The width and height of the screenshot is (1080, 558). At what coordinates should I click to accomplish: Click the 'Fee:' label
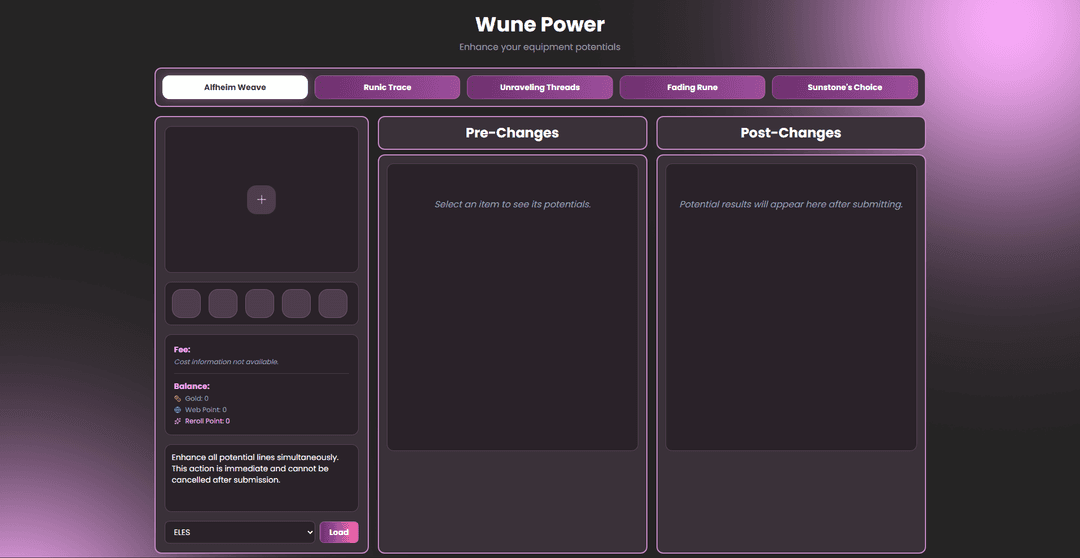[x=182, y=349]
